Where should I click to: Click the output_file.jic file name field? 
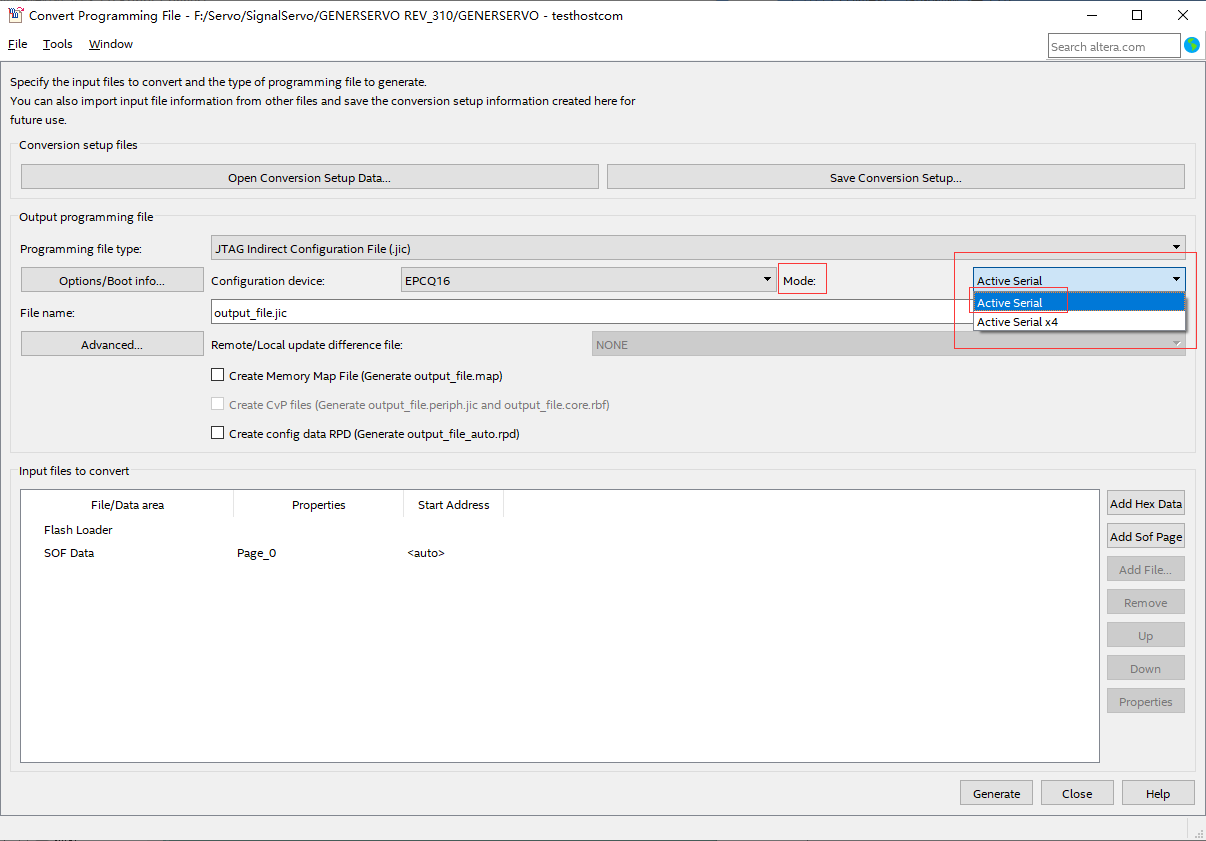click(591, 312)
